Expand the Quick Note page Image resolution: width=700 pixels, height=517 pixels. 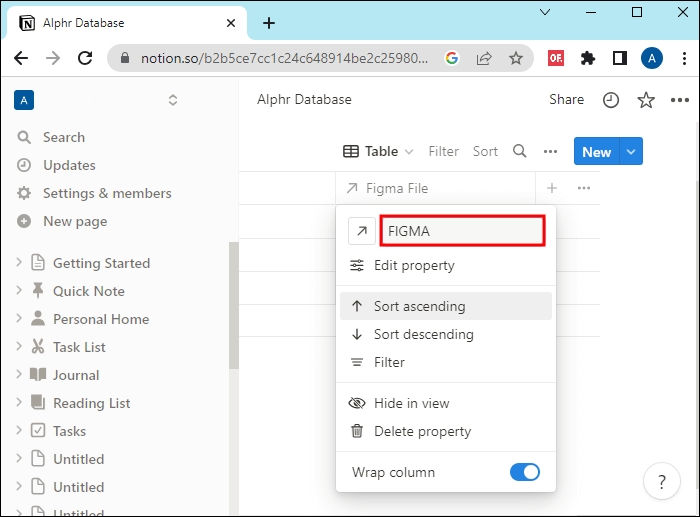pos(19,291)
